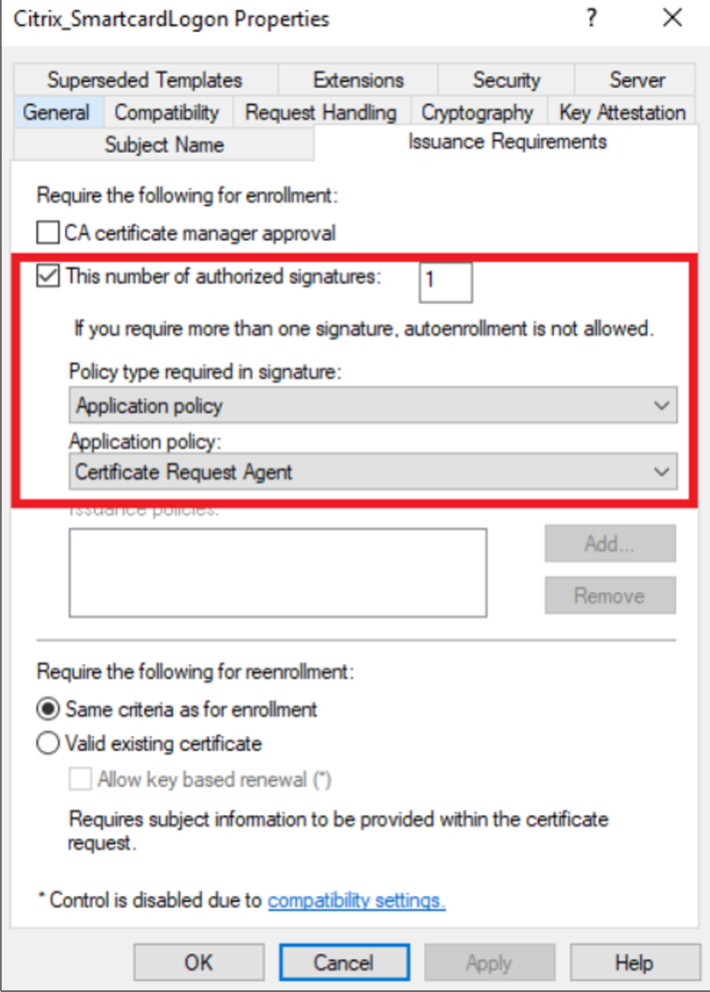Screen dimensions: 710x992
Task: Enable CA certificate manager approval checkbox
Action: coord(48,234)
